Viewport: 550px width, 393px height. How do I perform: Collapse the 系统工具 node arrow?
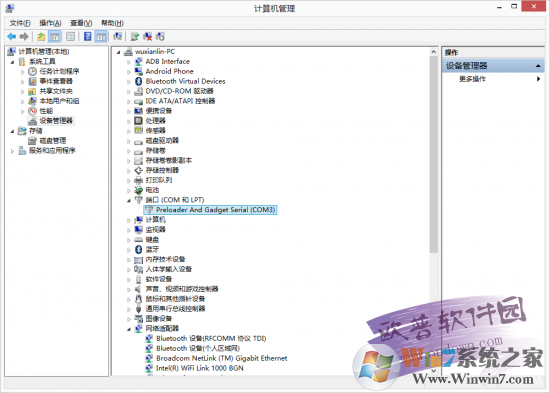pyautogui.click(x=13, y=62)
